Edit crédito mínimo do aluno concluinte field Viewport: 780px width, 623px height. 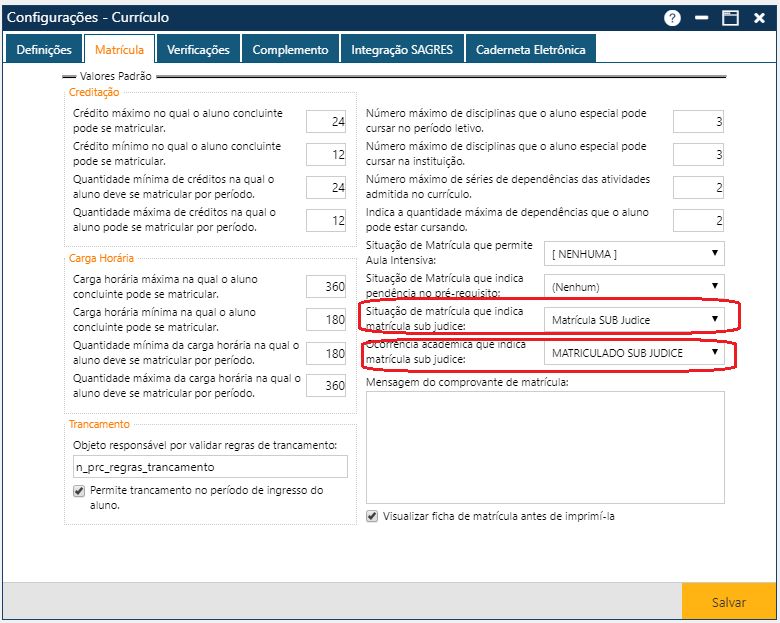click(x=326, y=154)
